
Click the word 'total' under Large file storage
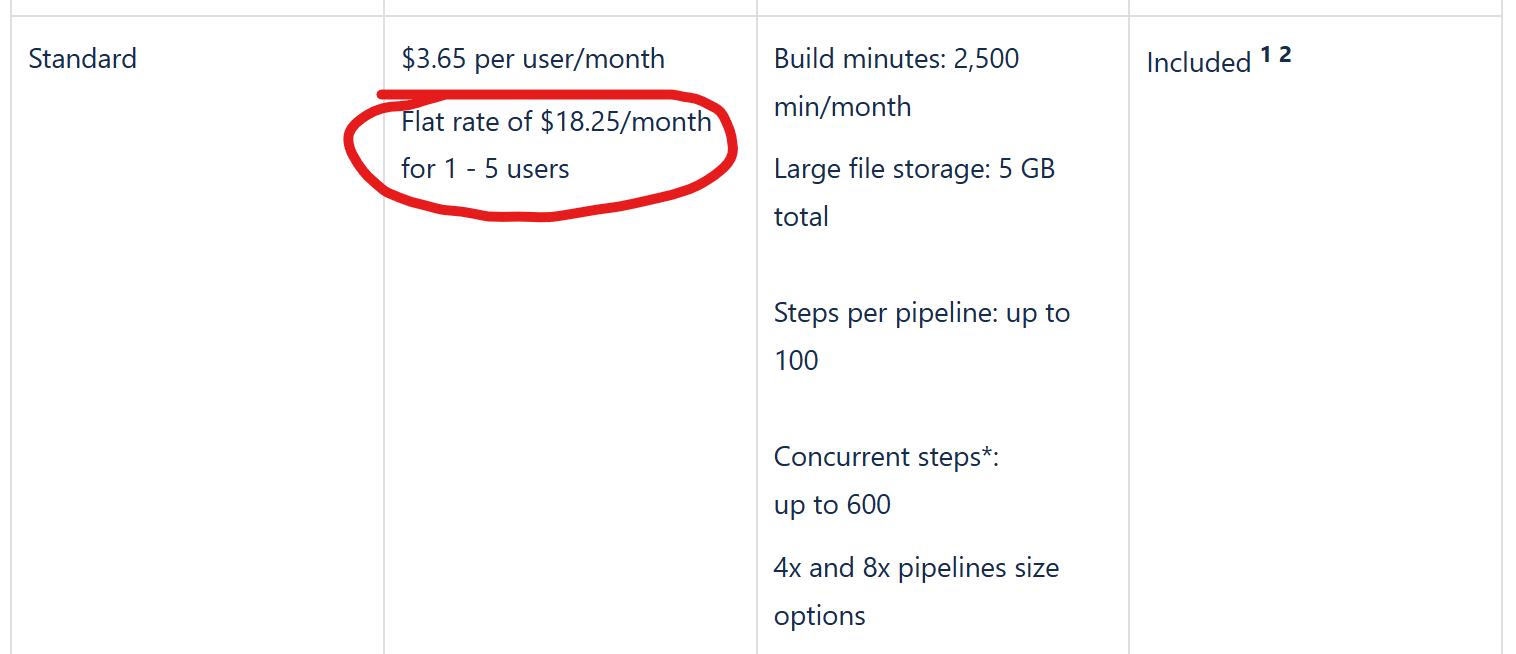[x=801, y=217]
